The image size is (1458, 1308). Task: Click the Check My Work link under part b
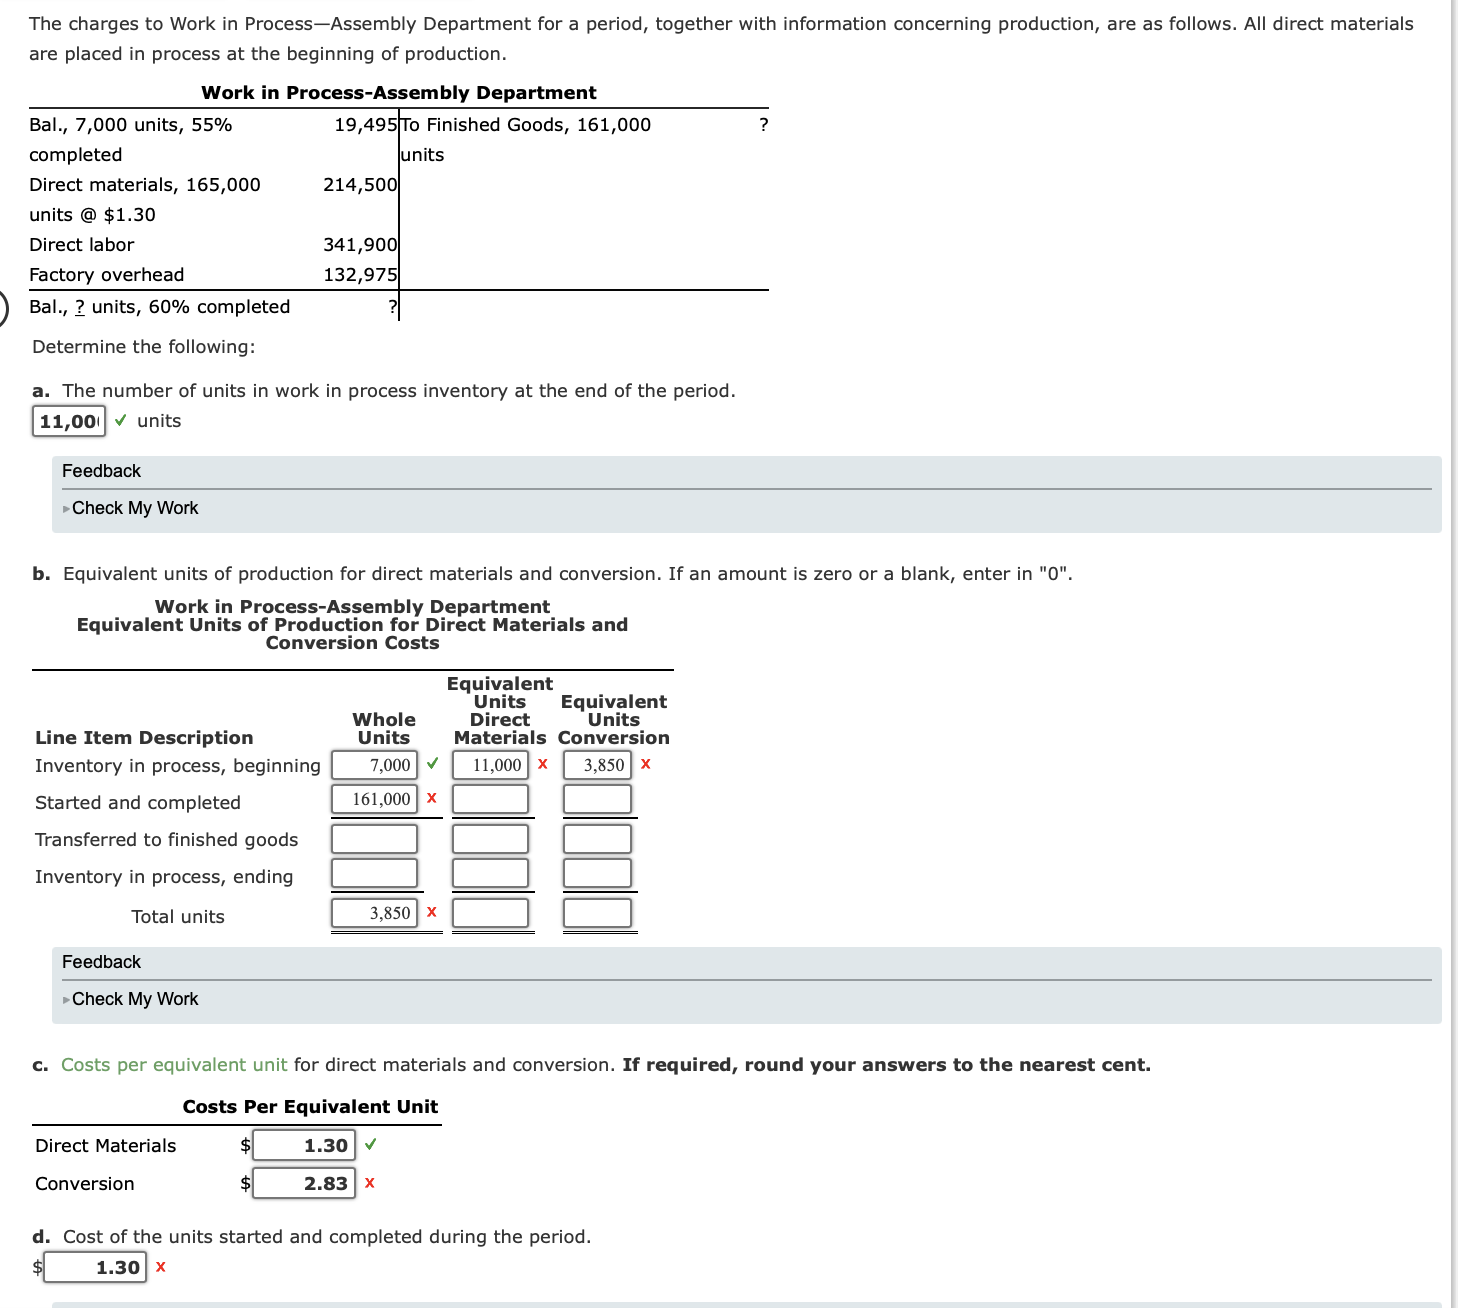pyautogui.click(x=134, y=998)
